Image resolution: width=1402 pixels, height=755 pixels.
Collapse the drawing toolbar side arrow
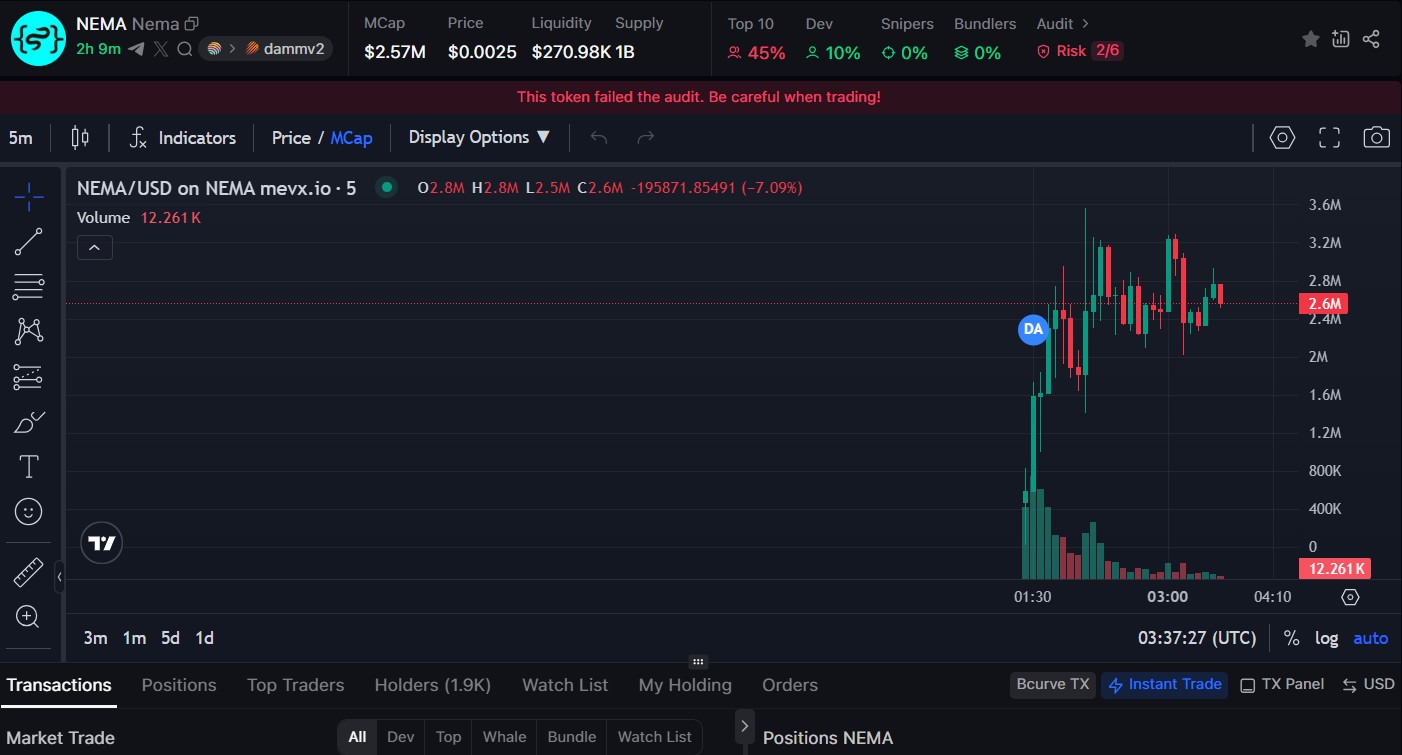click(x=59, y=577)
